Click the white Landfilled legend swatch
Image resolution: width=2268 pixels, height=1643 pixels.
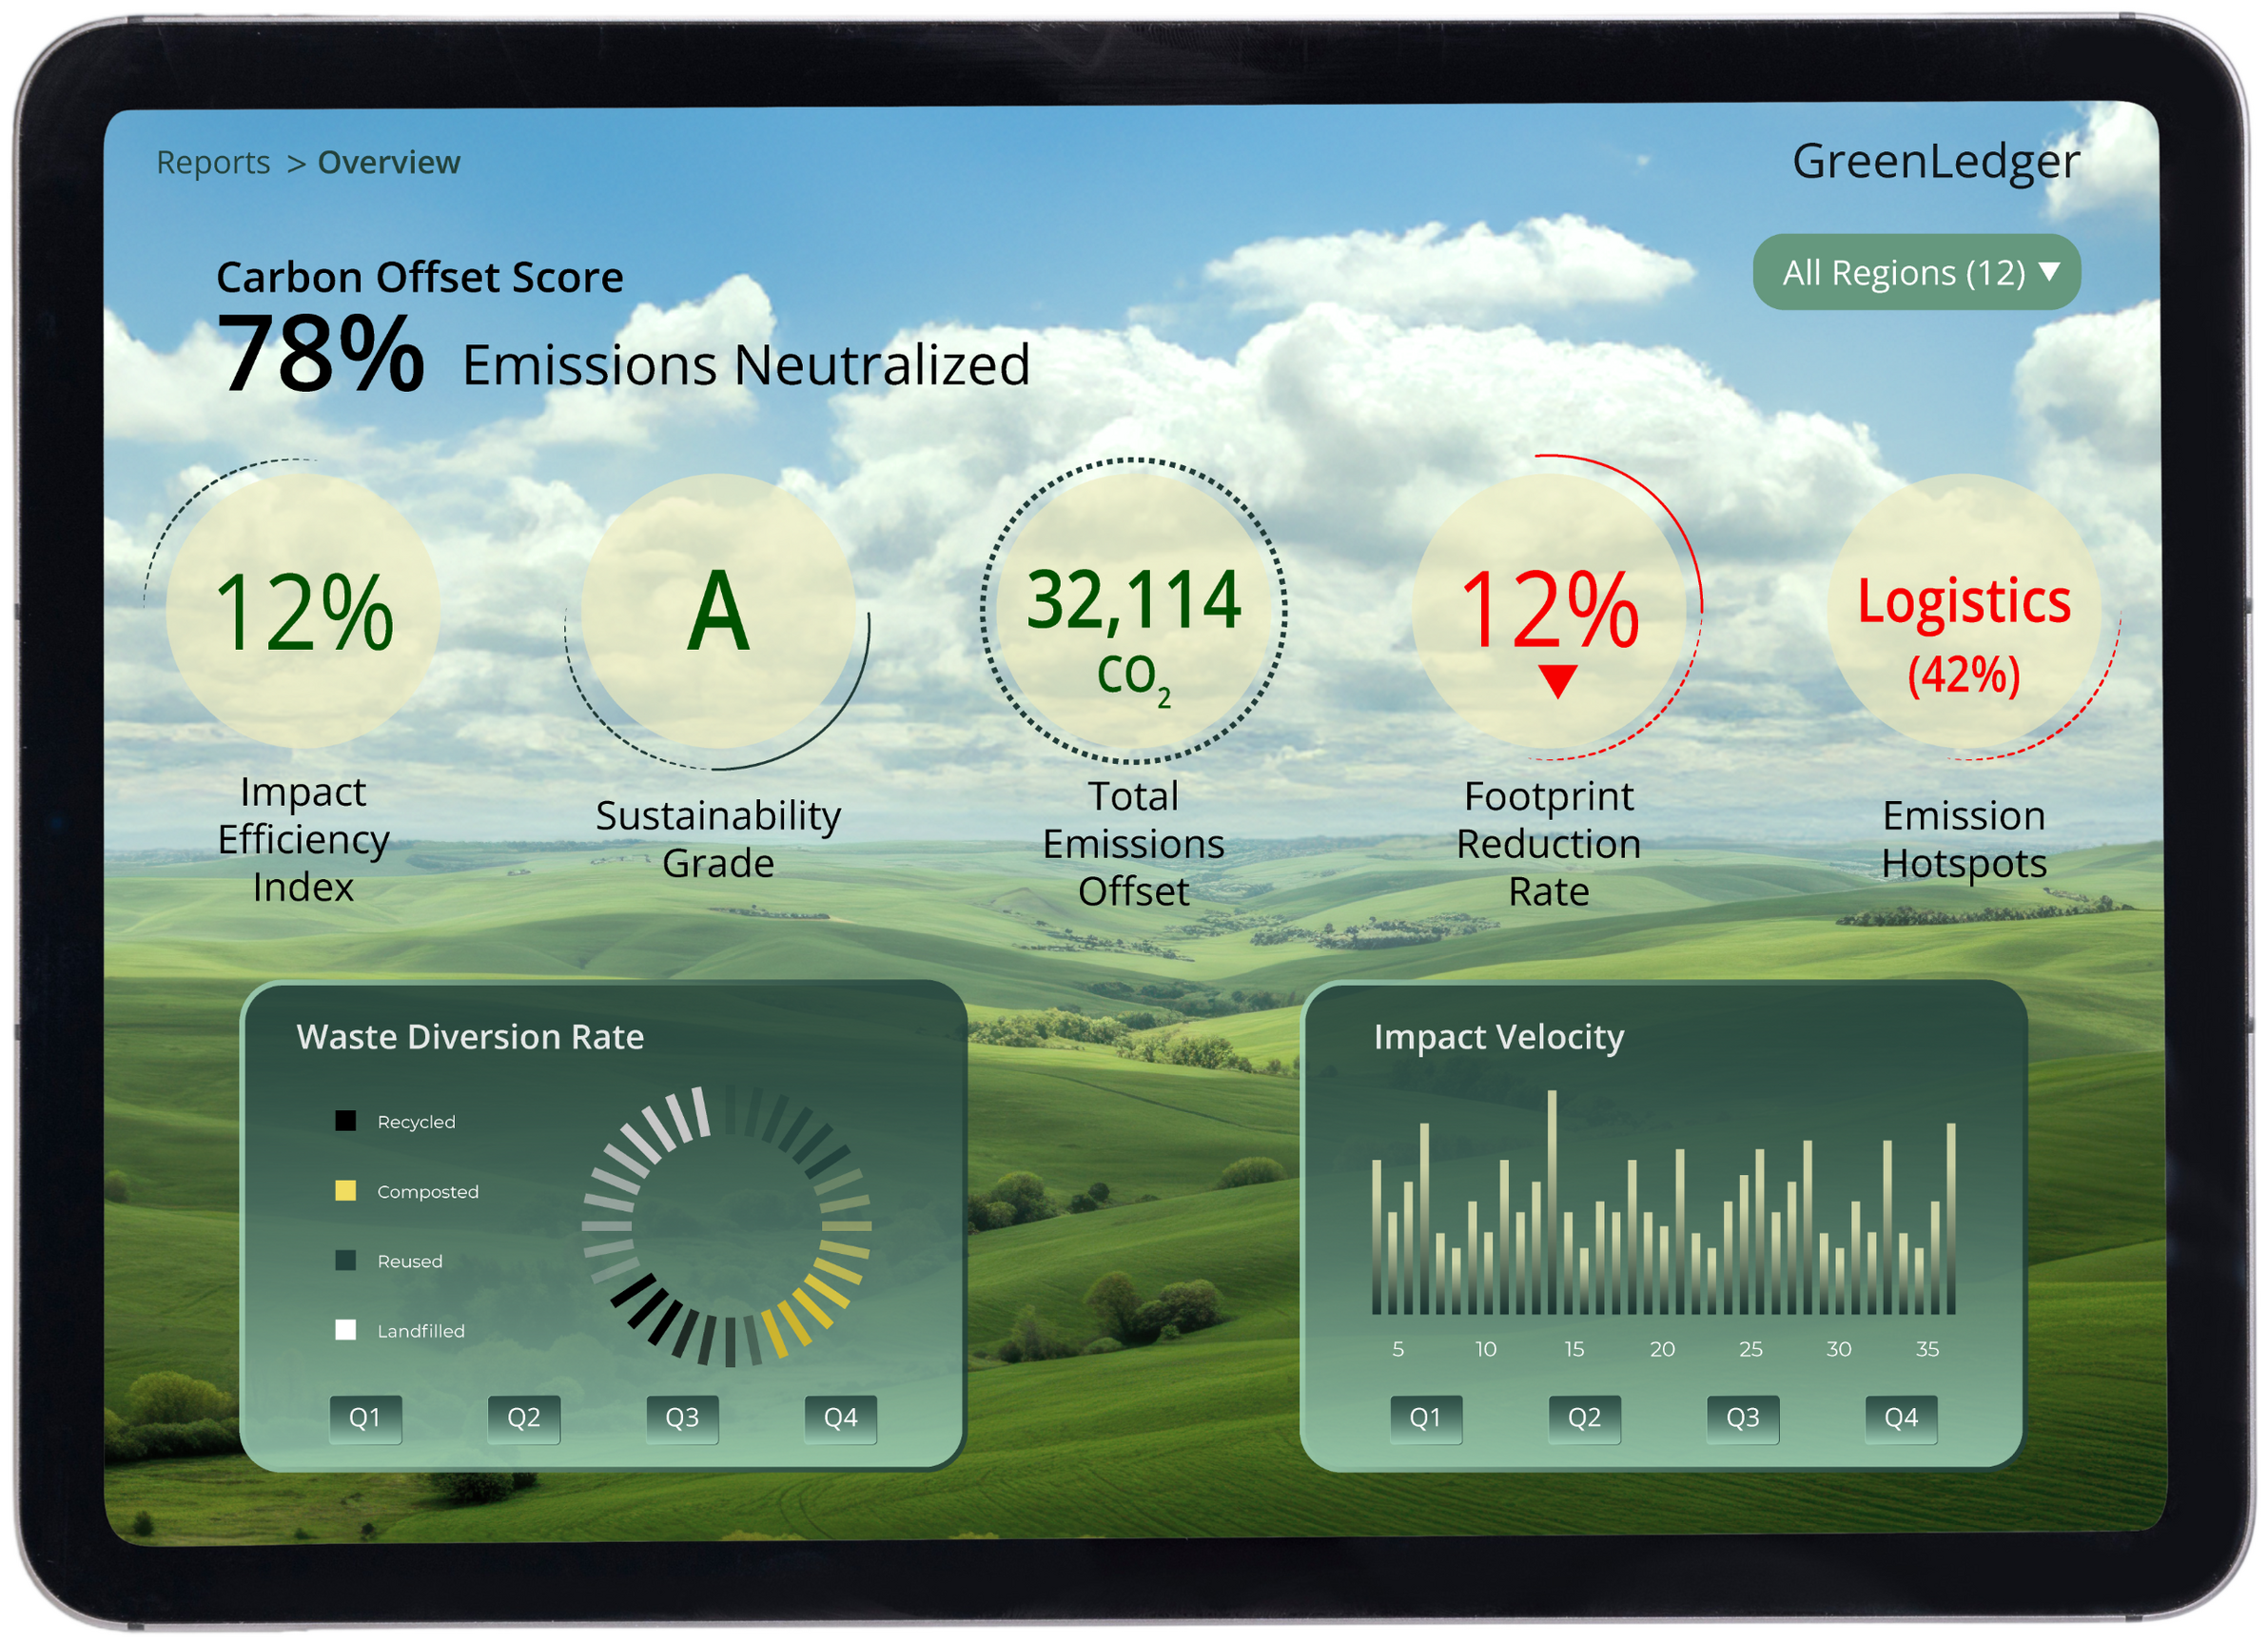(345, 1330)
